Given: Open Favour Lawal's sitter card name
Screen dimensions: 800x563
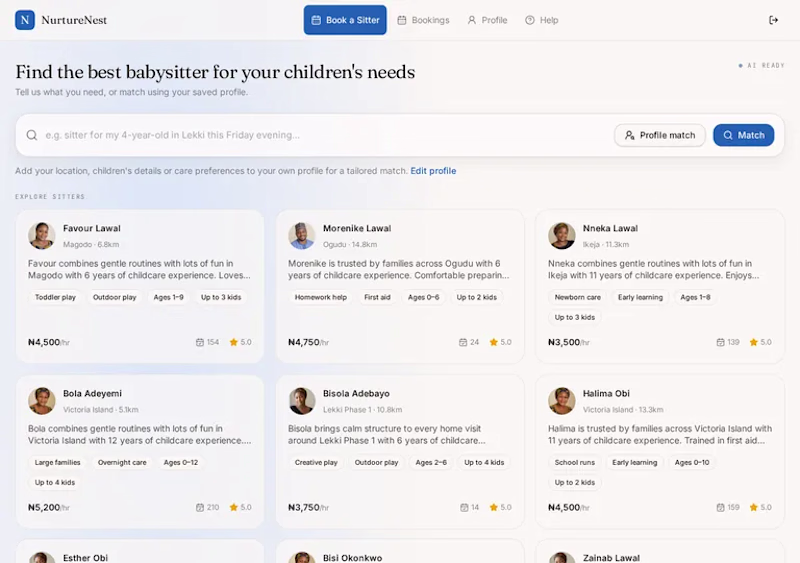Looking at the screenshot, I should coord(92,228).
